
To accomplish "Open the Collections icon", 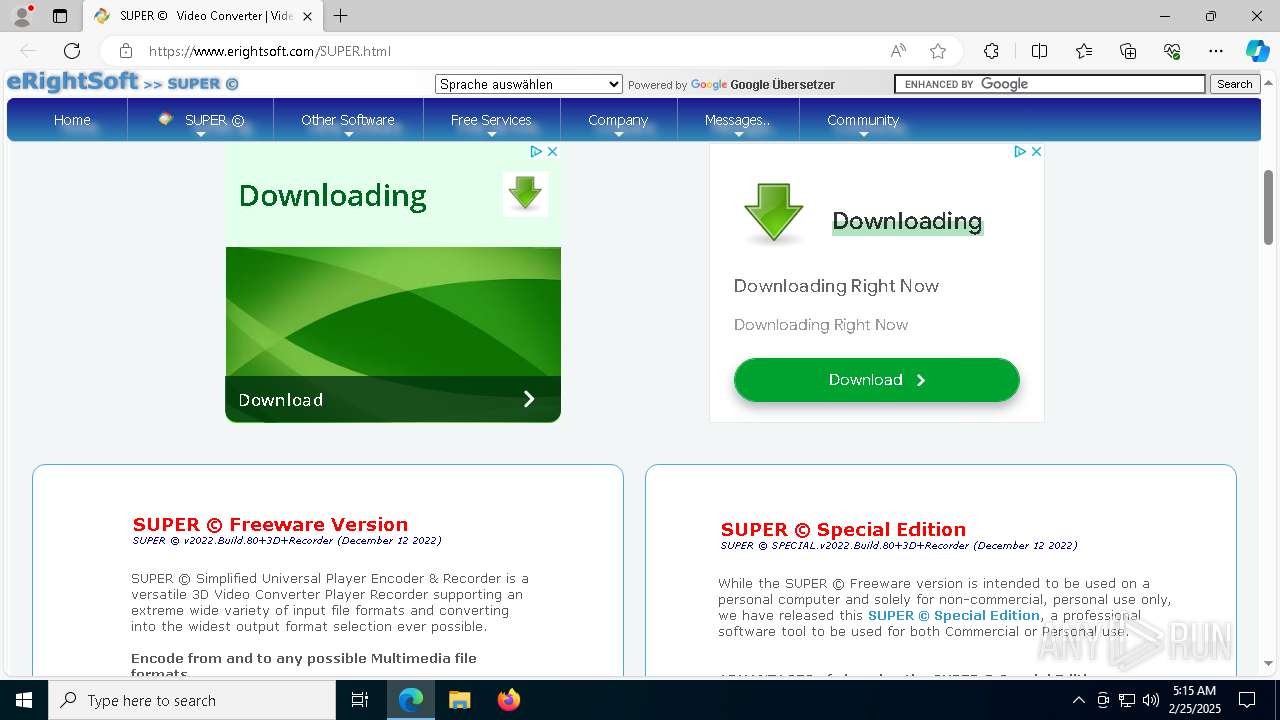I will pyautogui.click(x=1128, y=51).
